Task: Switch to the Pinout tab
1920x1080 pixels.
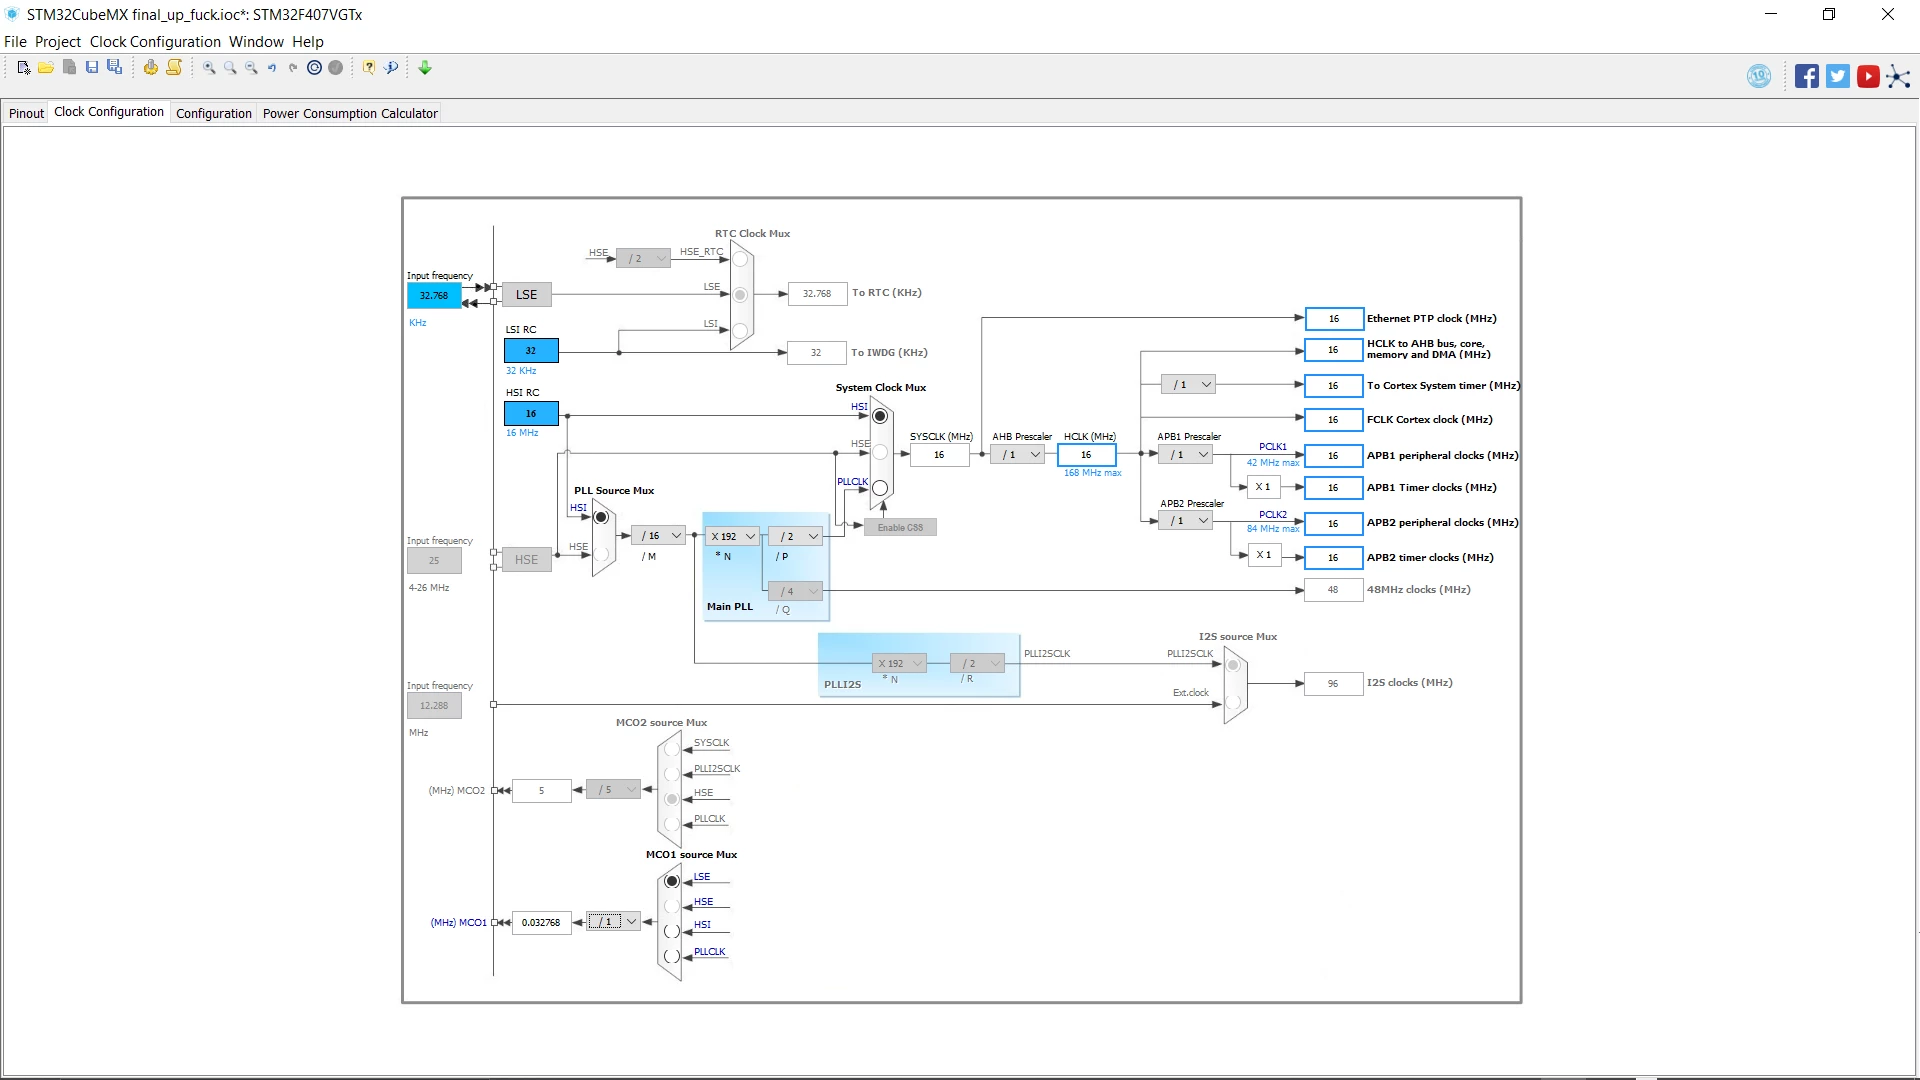Action: 26,113
